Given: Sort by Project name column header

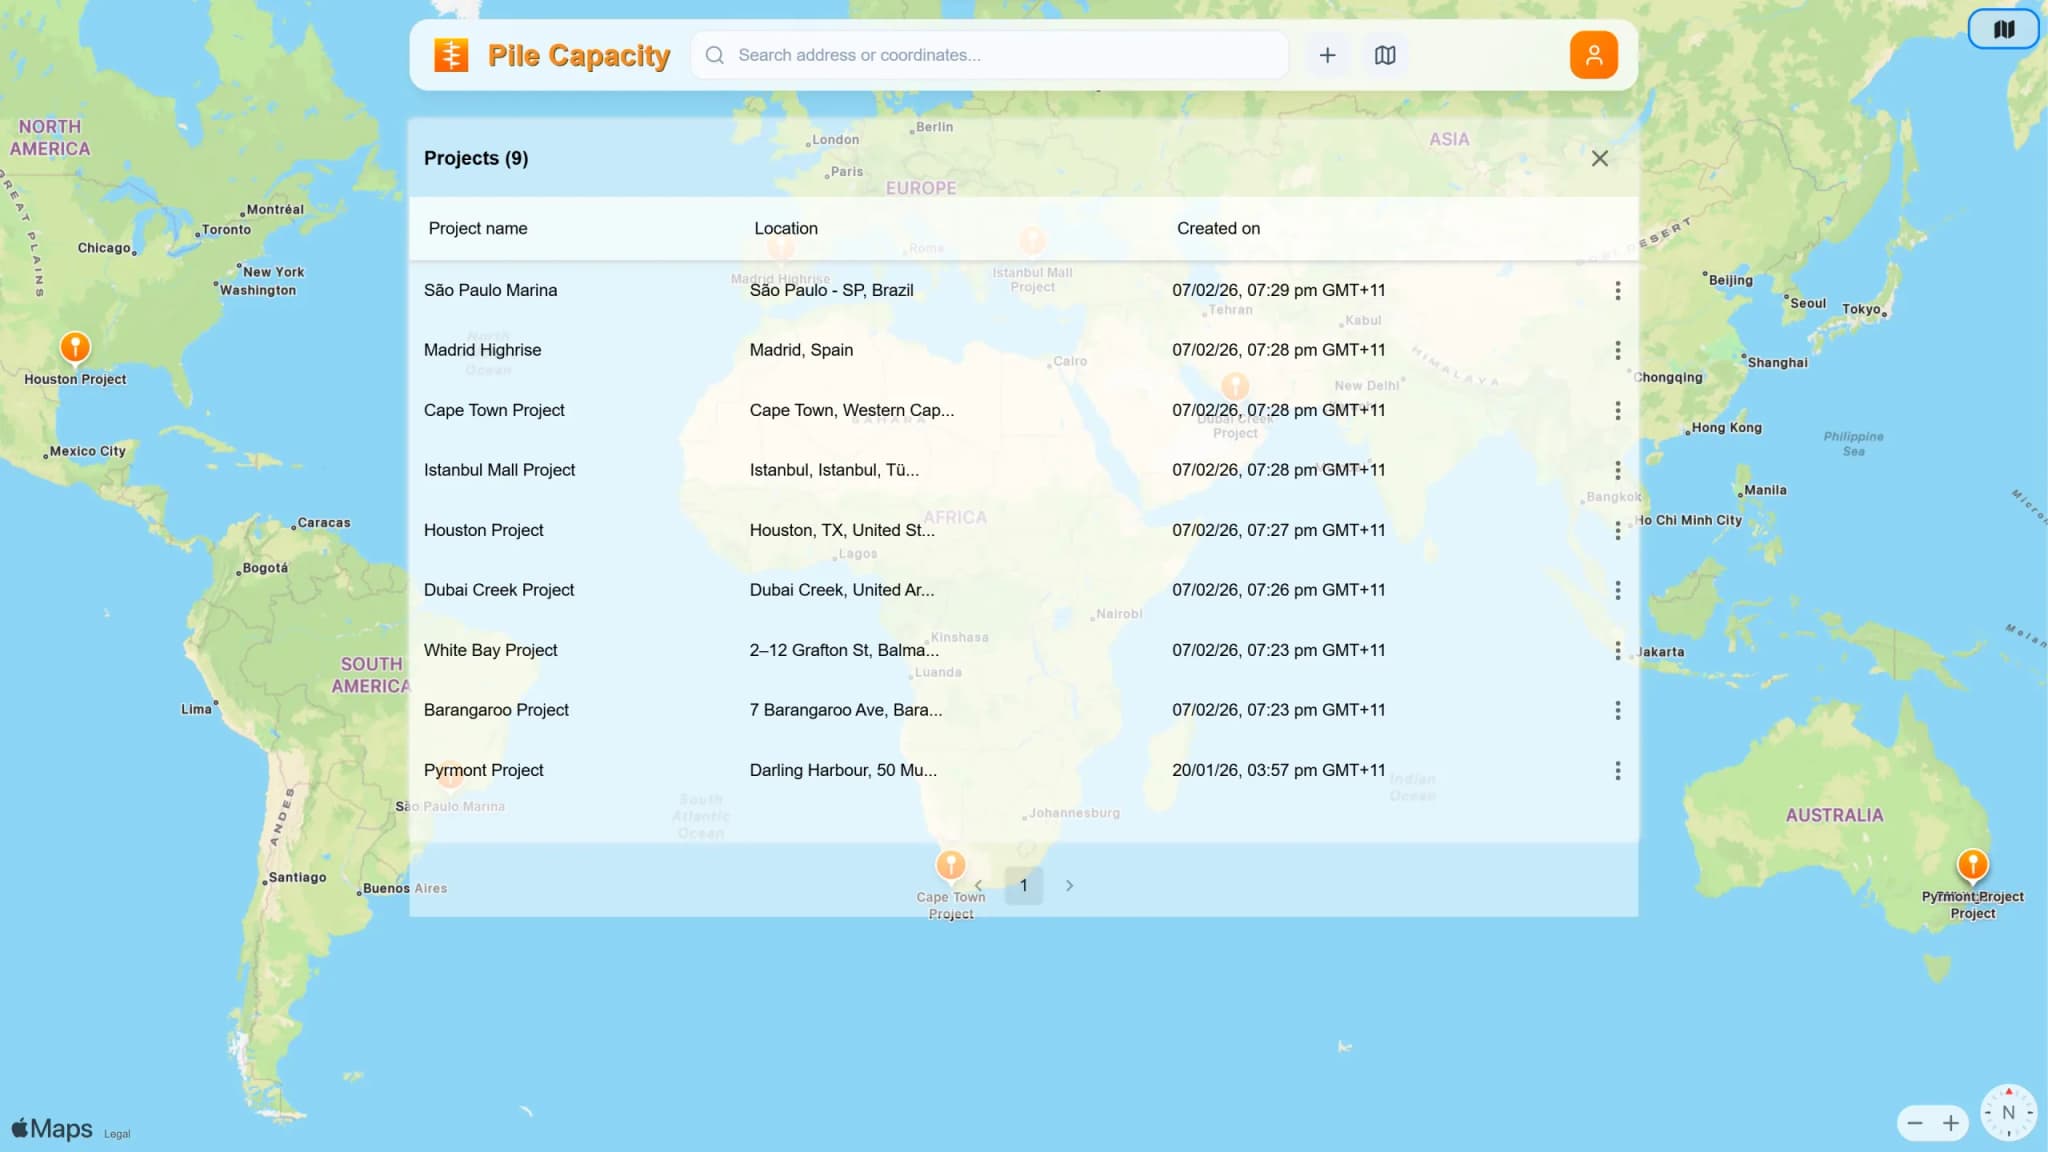Looking at the screenshot, I should [x=478, y=228].
